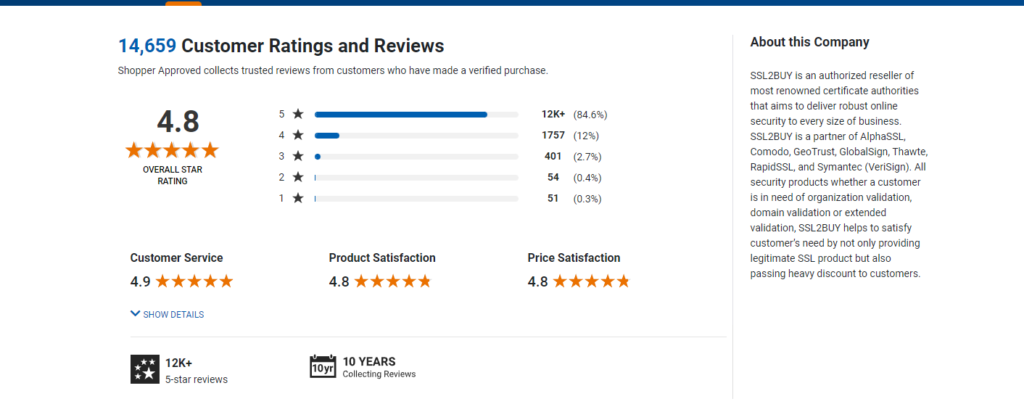Image resolution: width=1024 pixels, height=412 pixels.
Task: Click the 5-star reviews badge icon
Action: (x=145, y=369)
